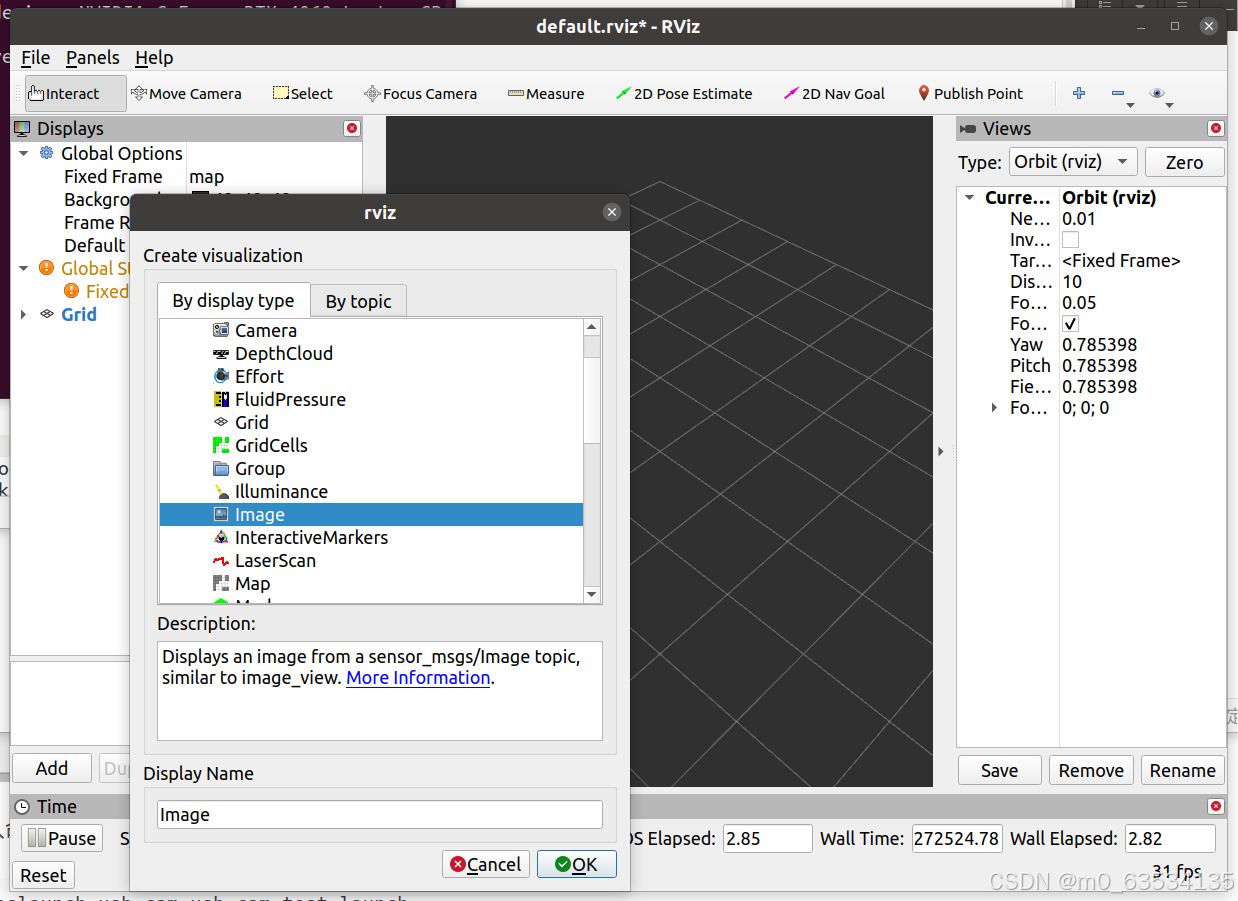Image resolution: width=1238 pixels, height=901 pixels.
Task: Switch to the By topic tab
Action: pos(358,302)
